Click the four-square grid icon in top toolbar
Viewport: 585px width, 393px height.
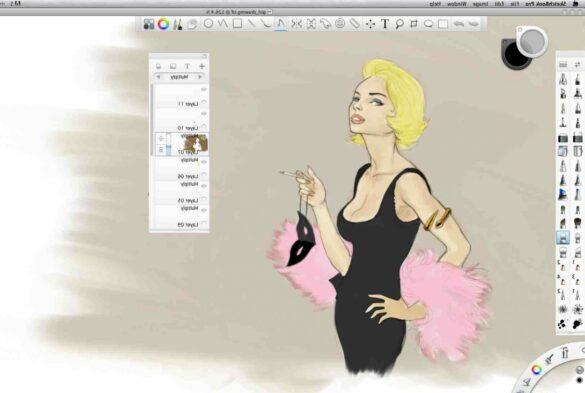149,24
